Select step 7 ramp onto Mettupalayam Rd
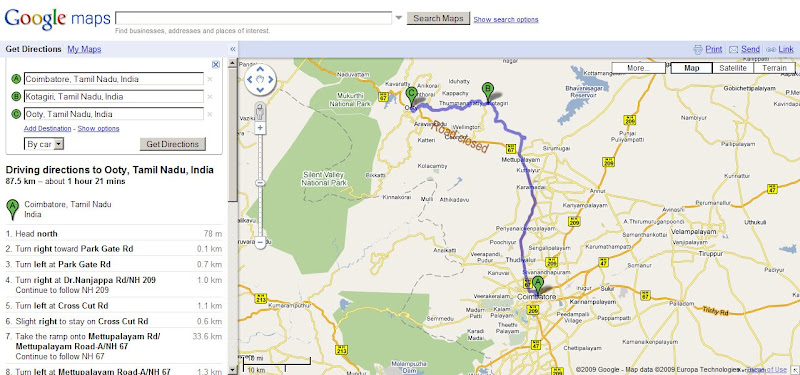Screen dimensions: 800x375 114,346
